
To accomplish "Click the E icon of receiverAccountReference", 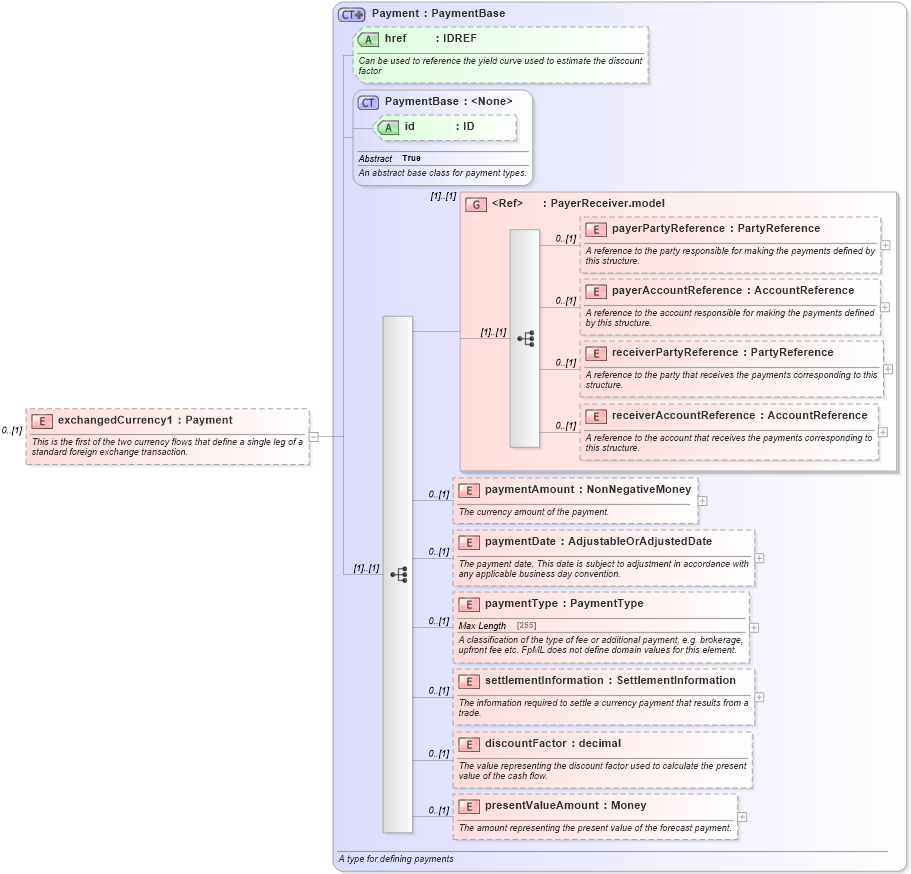I will click(x=596, y=417).
